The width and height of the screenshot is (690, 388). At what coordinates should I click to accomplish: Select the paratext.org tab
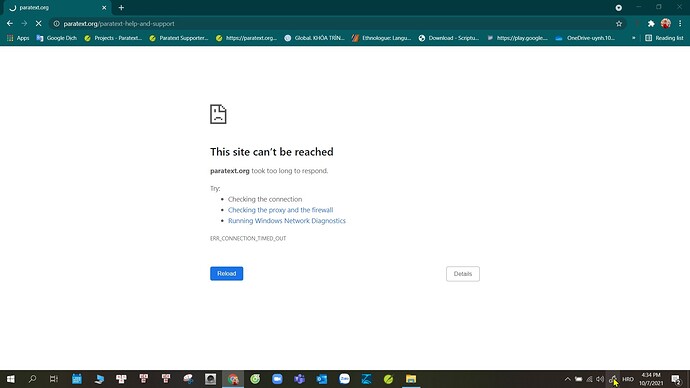point(57,7)
